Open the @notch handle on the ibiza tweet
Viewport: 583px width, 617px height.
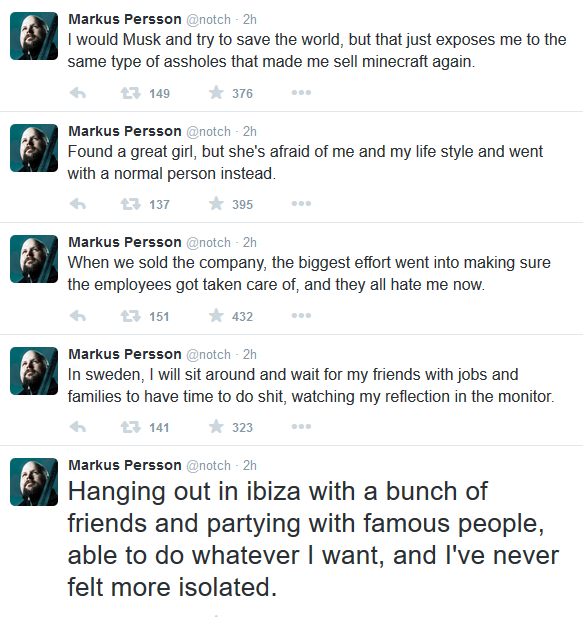click(x=208, y=466)
